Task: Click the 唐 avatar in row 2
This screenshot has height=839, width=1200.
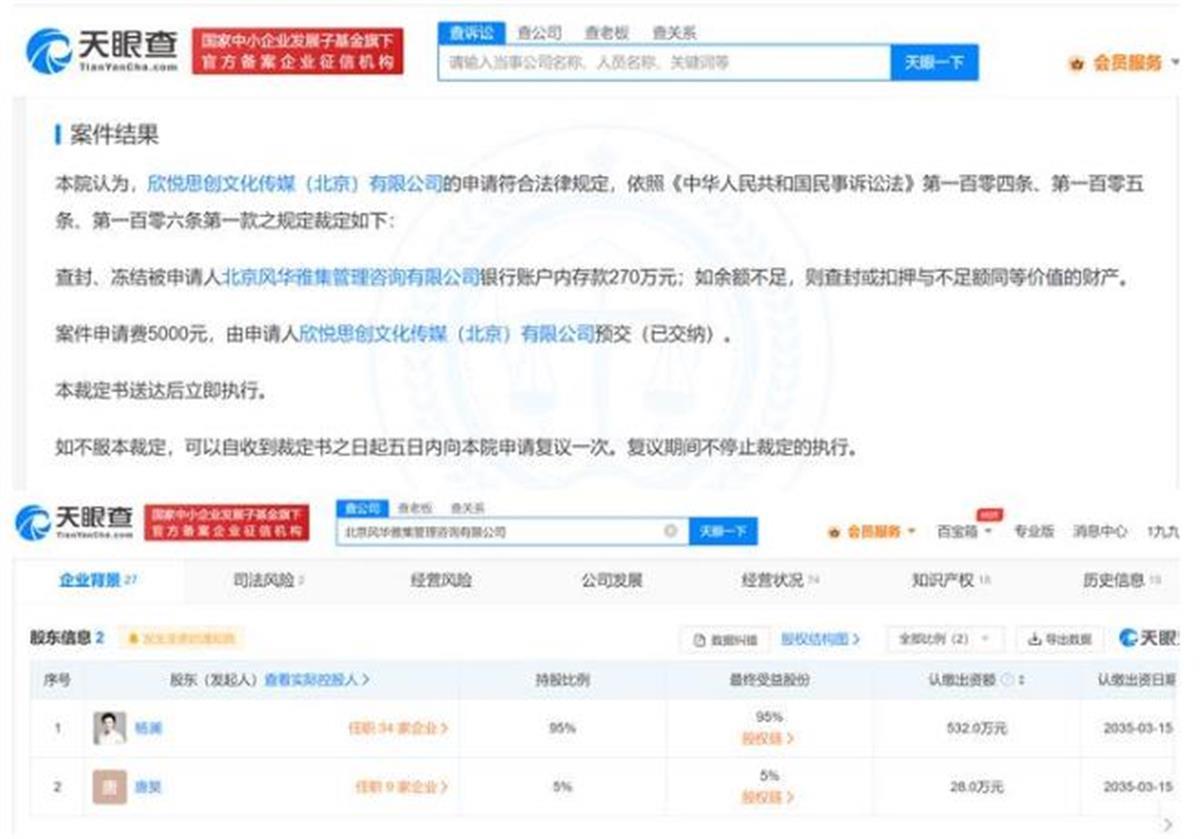Action: [x=109, y=787]
